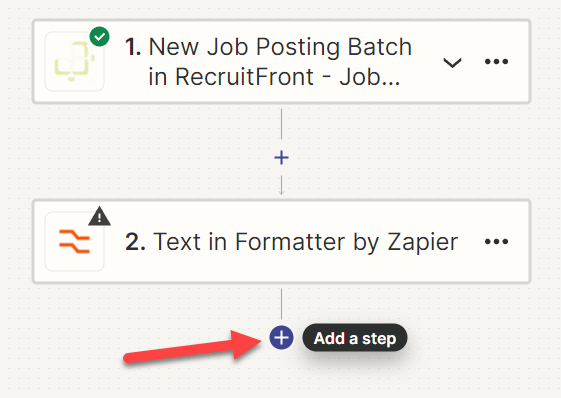
Task: Click the connector line below step 1 card
Action: click(x=282, y=124)
